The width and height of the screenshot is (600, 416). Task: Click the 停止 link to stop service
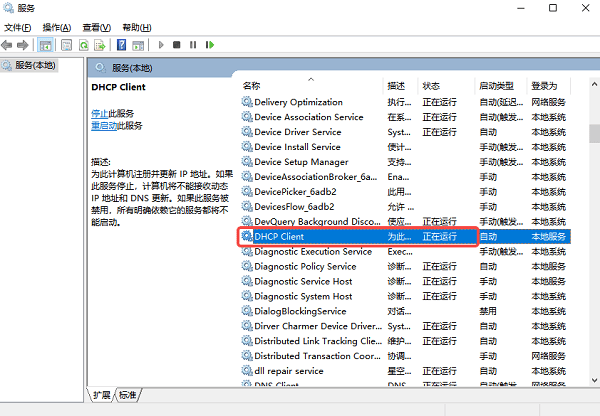click(99, 114)
